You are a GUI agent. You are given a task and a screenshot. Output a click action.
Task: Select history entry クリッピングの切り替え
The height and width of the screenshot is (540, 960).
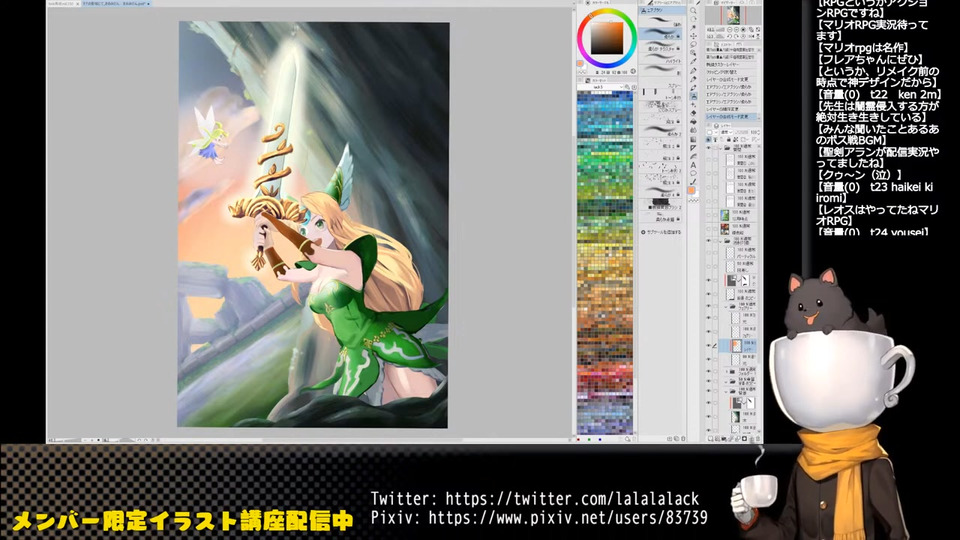click(x=732, y=72)
